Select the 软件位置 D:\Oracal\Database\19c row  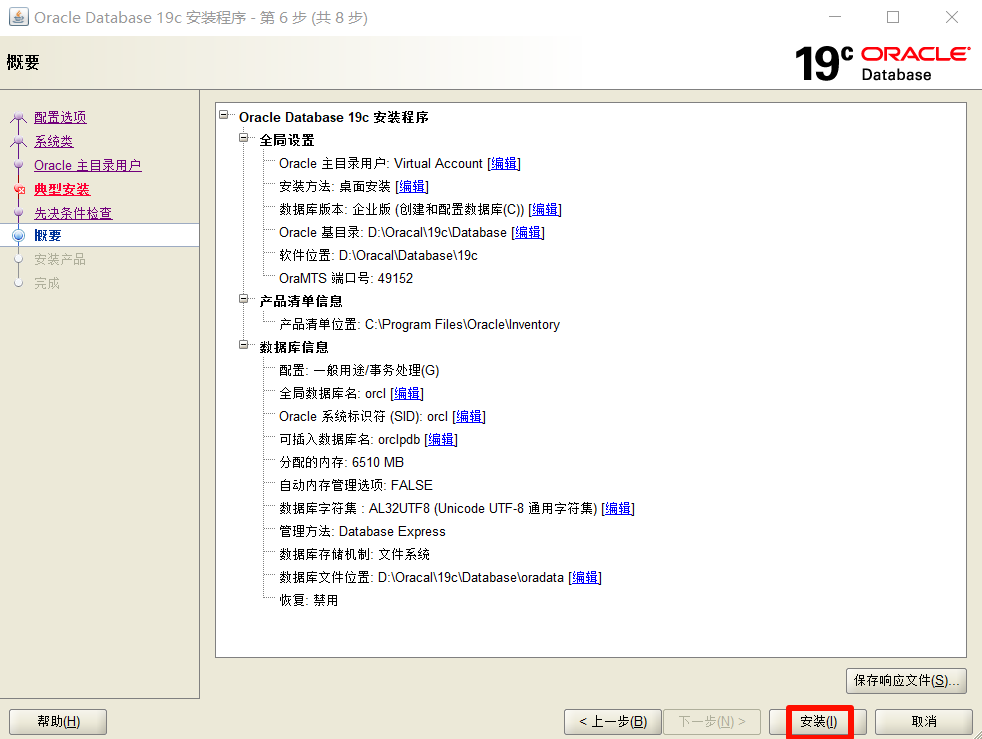pos(378,256)
